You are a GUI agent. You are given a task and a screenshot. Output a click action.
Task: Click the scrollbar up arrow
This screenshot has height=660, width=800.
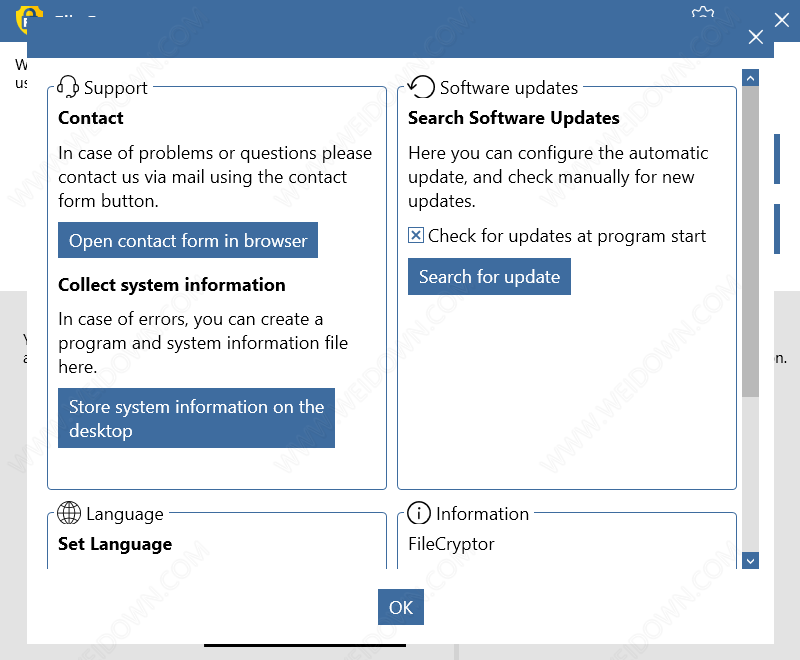(x=750, y=78)
